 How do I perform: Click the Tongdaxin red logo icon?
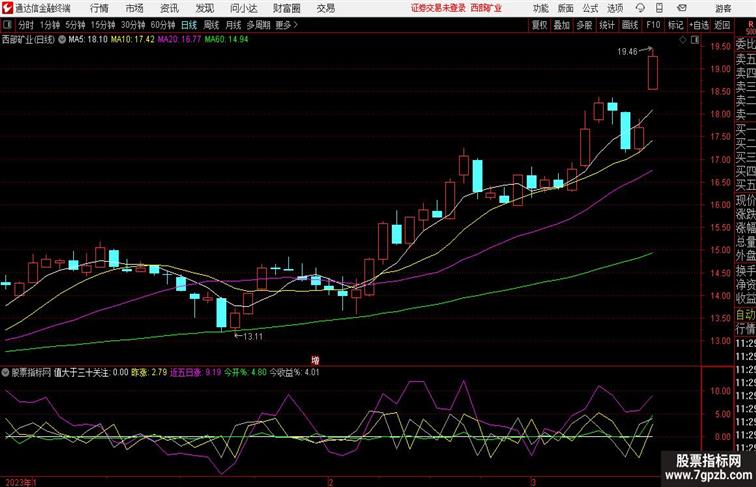(x=7, y=8)
